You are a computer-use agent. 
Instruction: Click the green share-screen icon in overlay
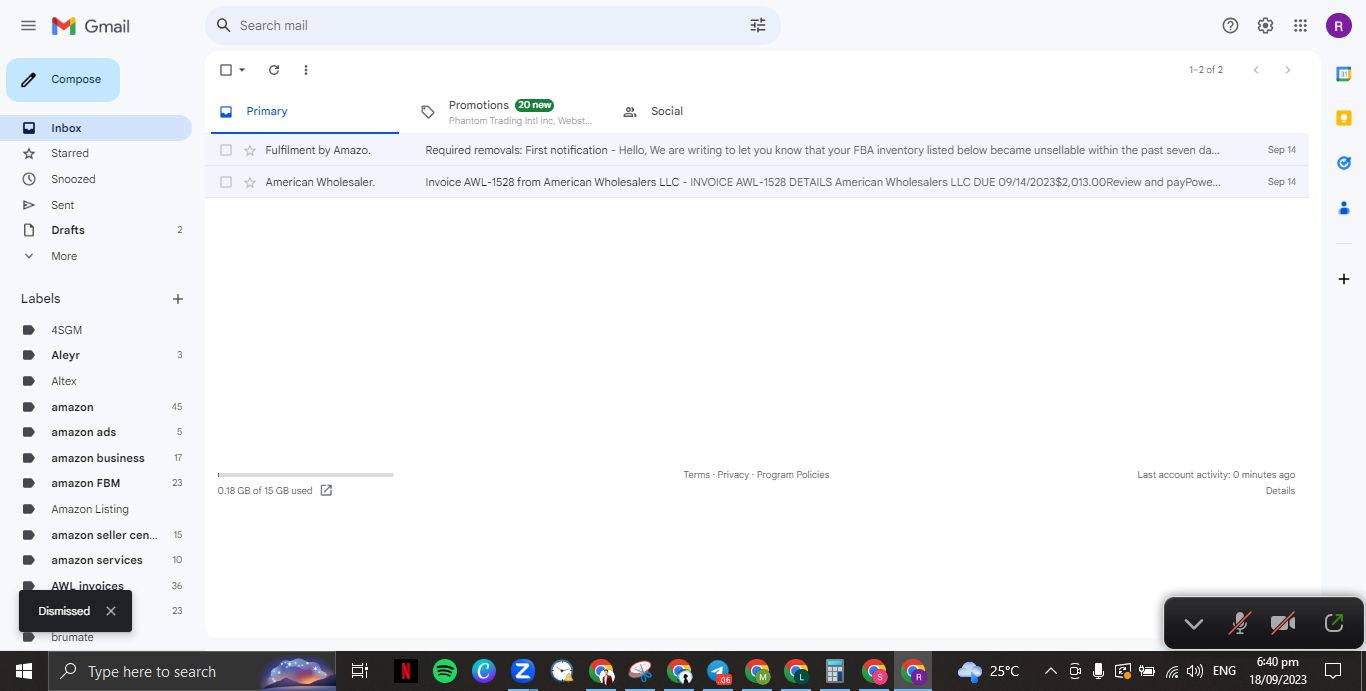tap(1334, 623)
